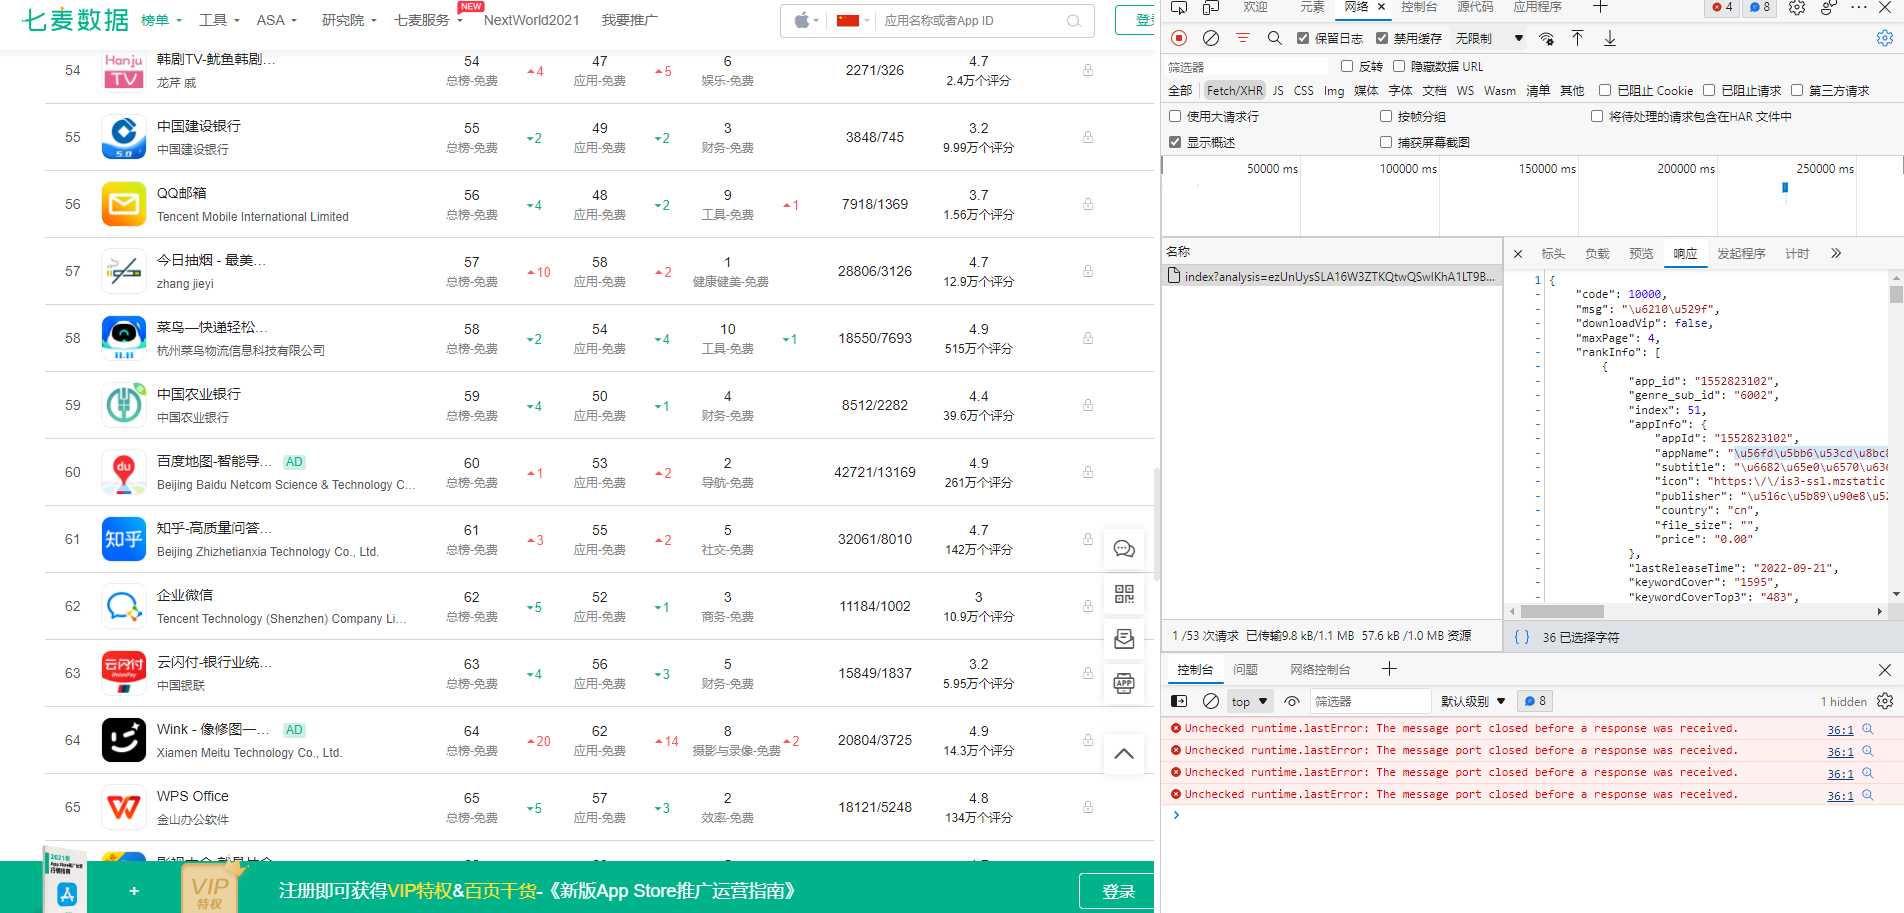Enable the 隐藏数据 URL checkbox

click(1399, 66)
